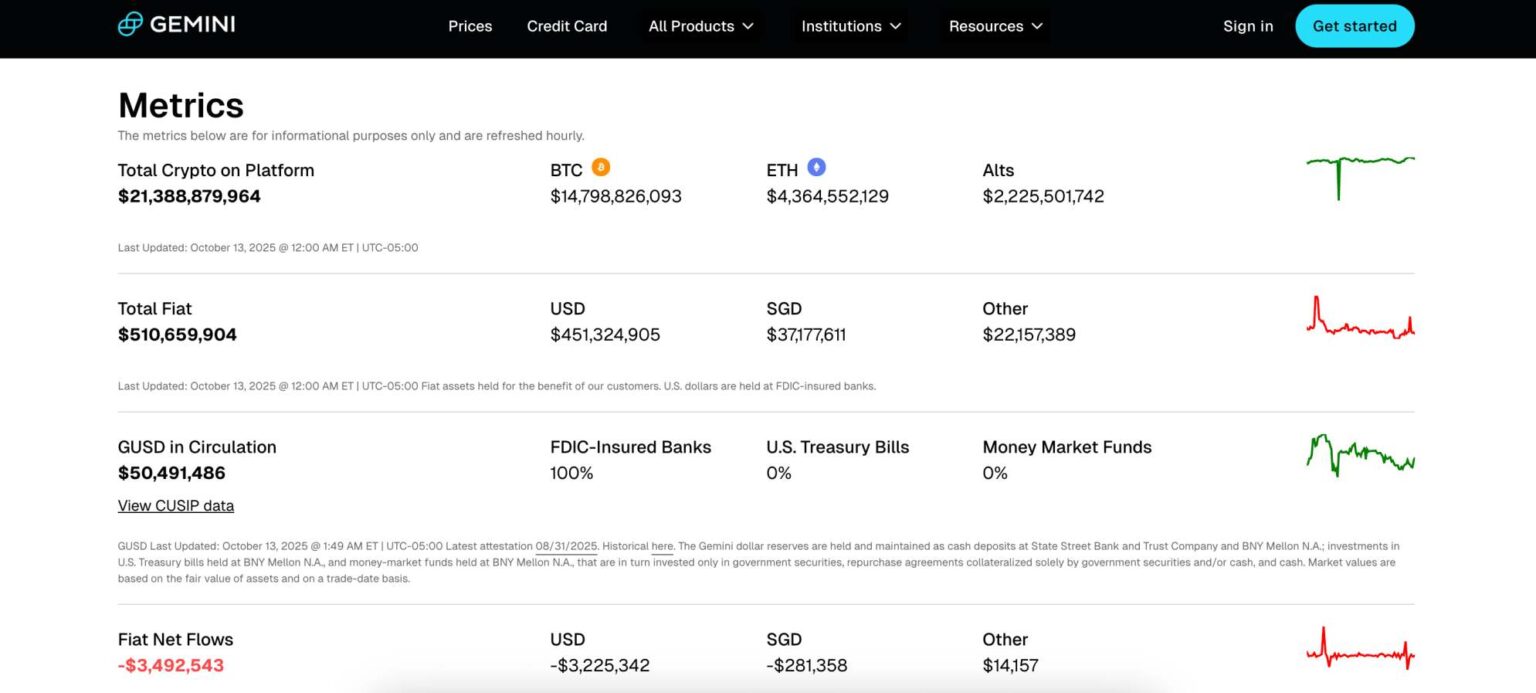Select the Prices menu item
Viewport: 1536px width, 693px height.
(470, 27)
